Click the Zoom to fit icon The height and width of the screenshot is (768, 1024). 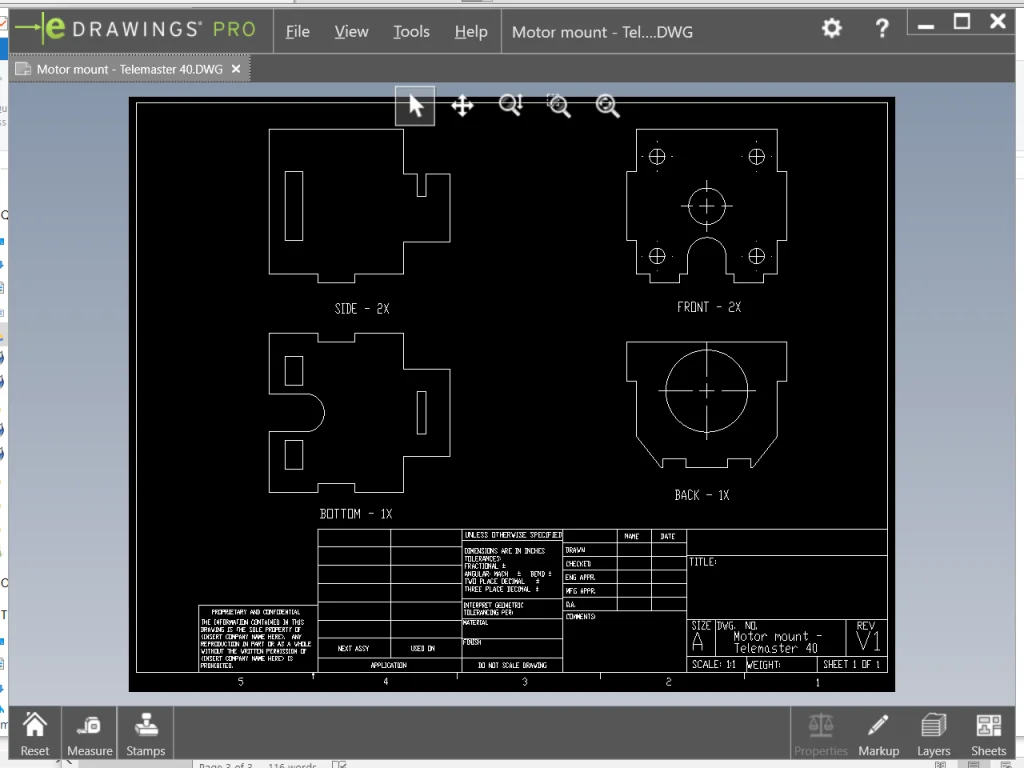click(607, 105)
